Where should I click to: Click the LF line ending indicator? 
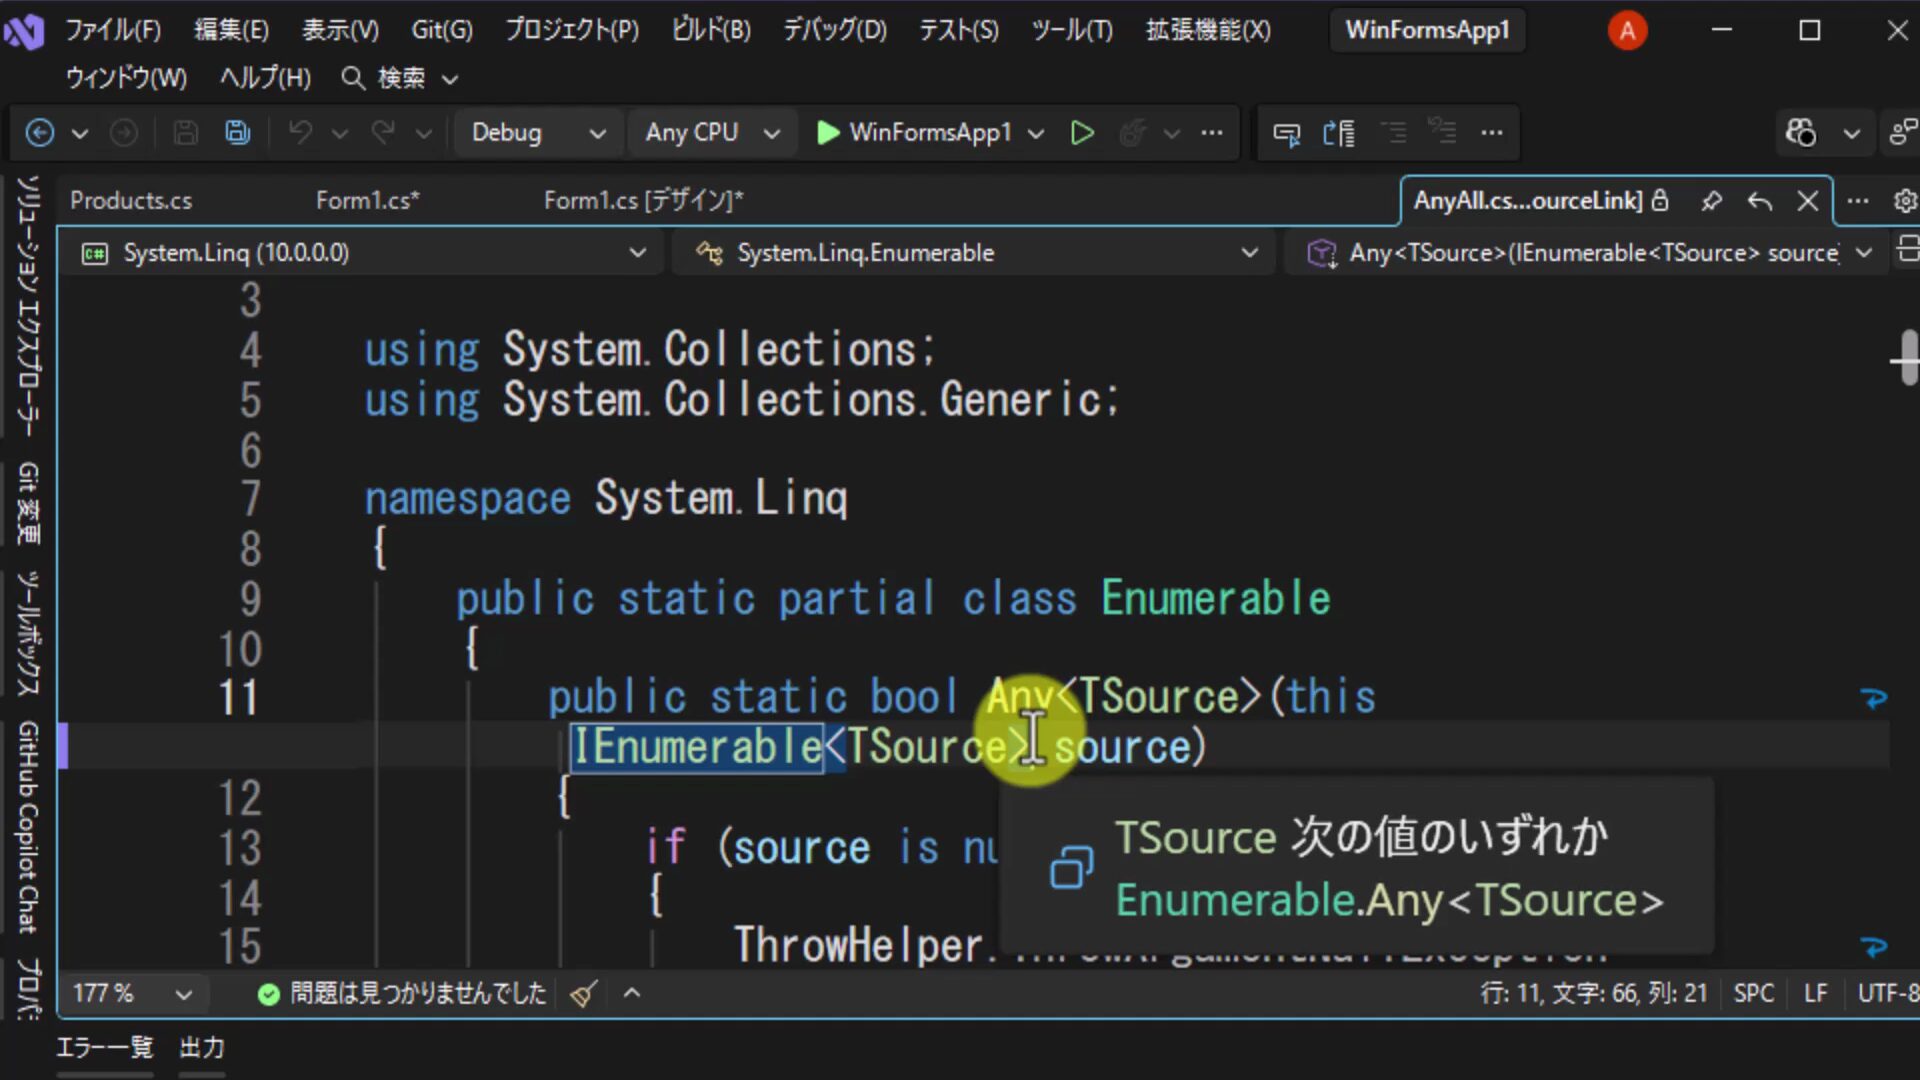point(1815,993)
